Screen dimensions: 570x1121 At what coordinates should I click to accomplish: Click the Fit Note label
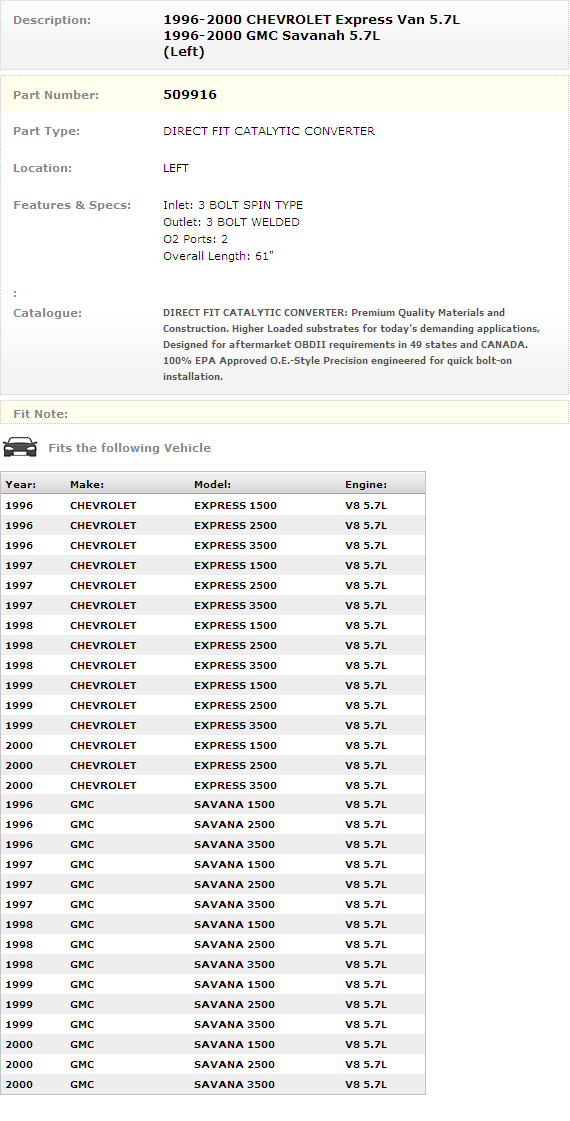pos(41,414)
